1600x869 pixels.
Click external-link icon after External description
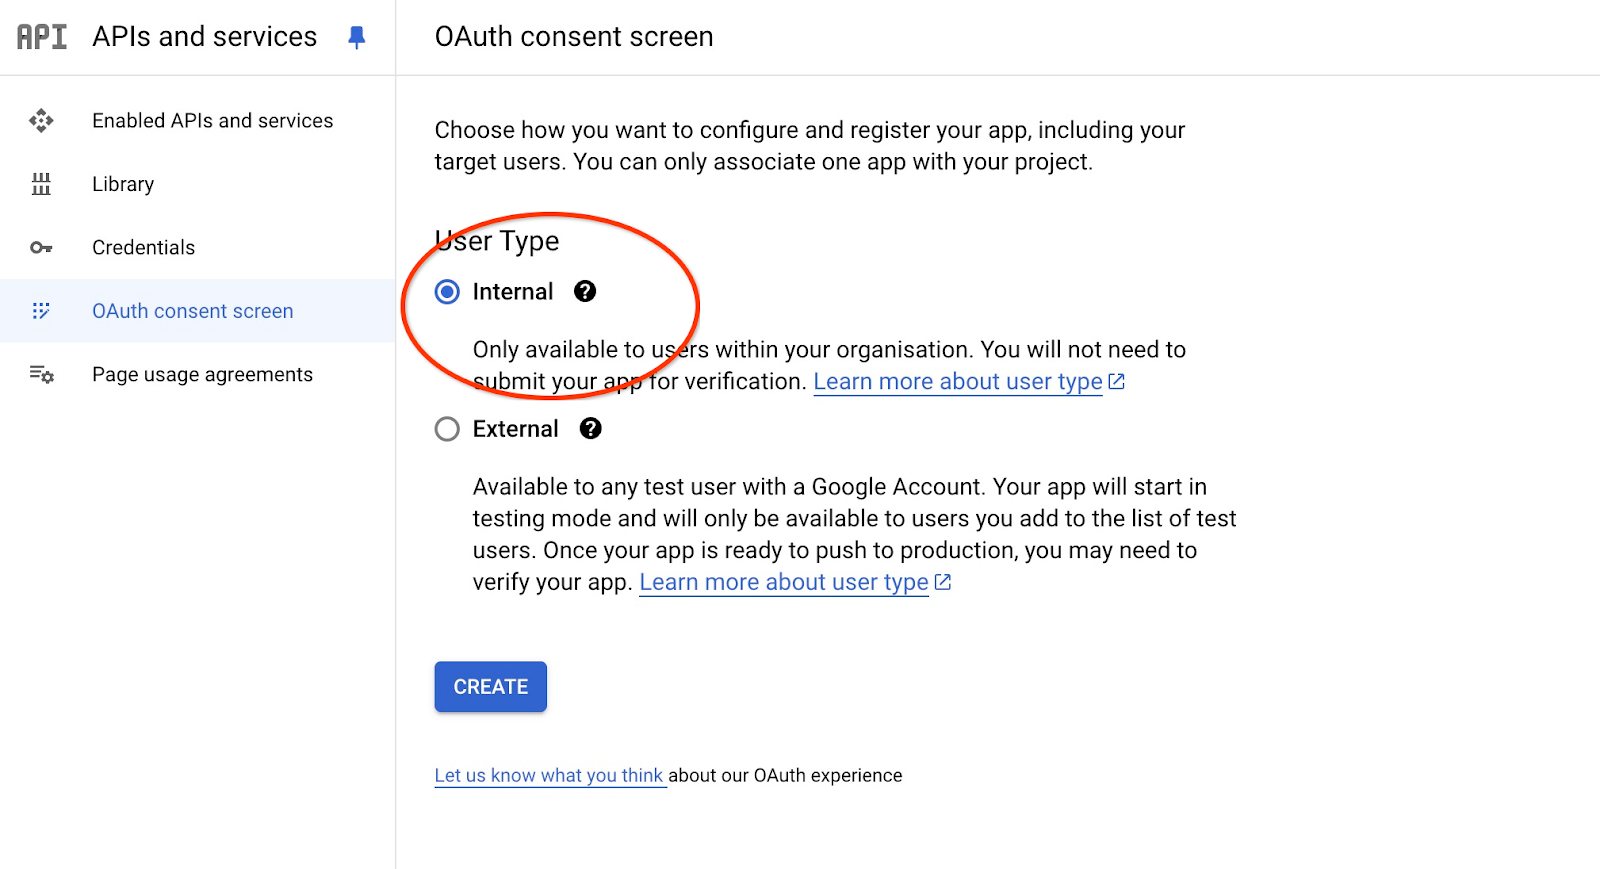point(943,582)
